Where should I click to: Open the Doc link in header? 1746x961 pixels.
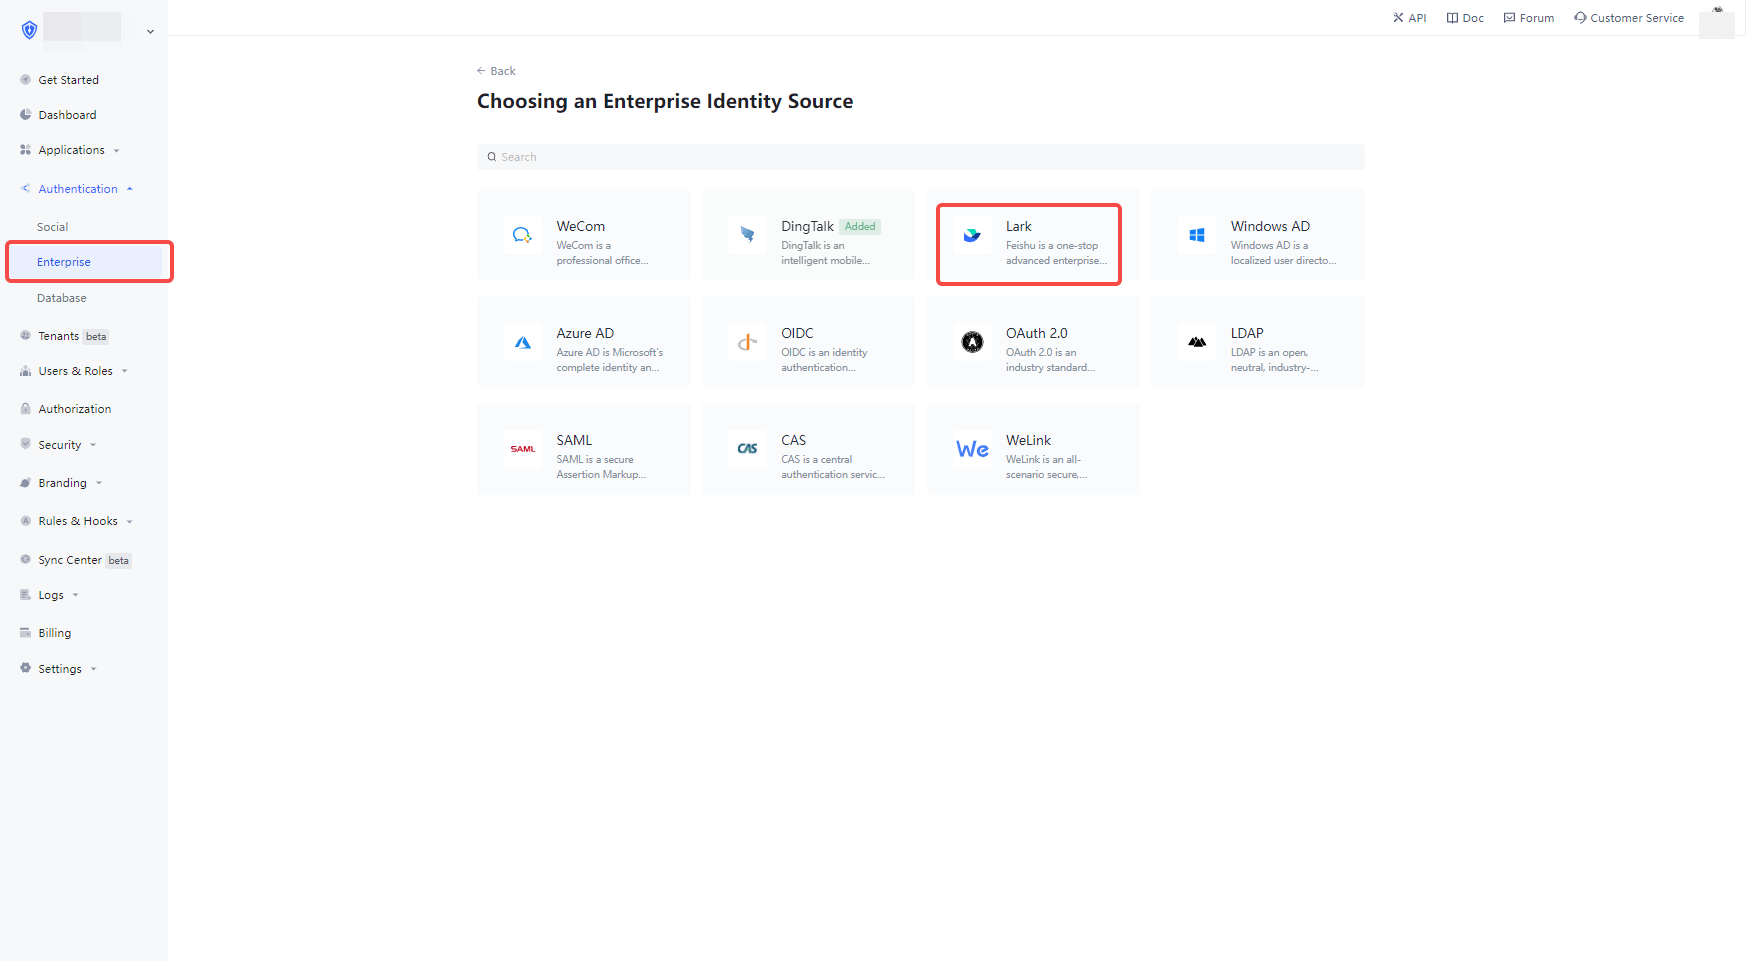point(1465,18)
